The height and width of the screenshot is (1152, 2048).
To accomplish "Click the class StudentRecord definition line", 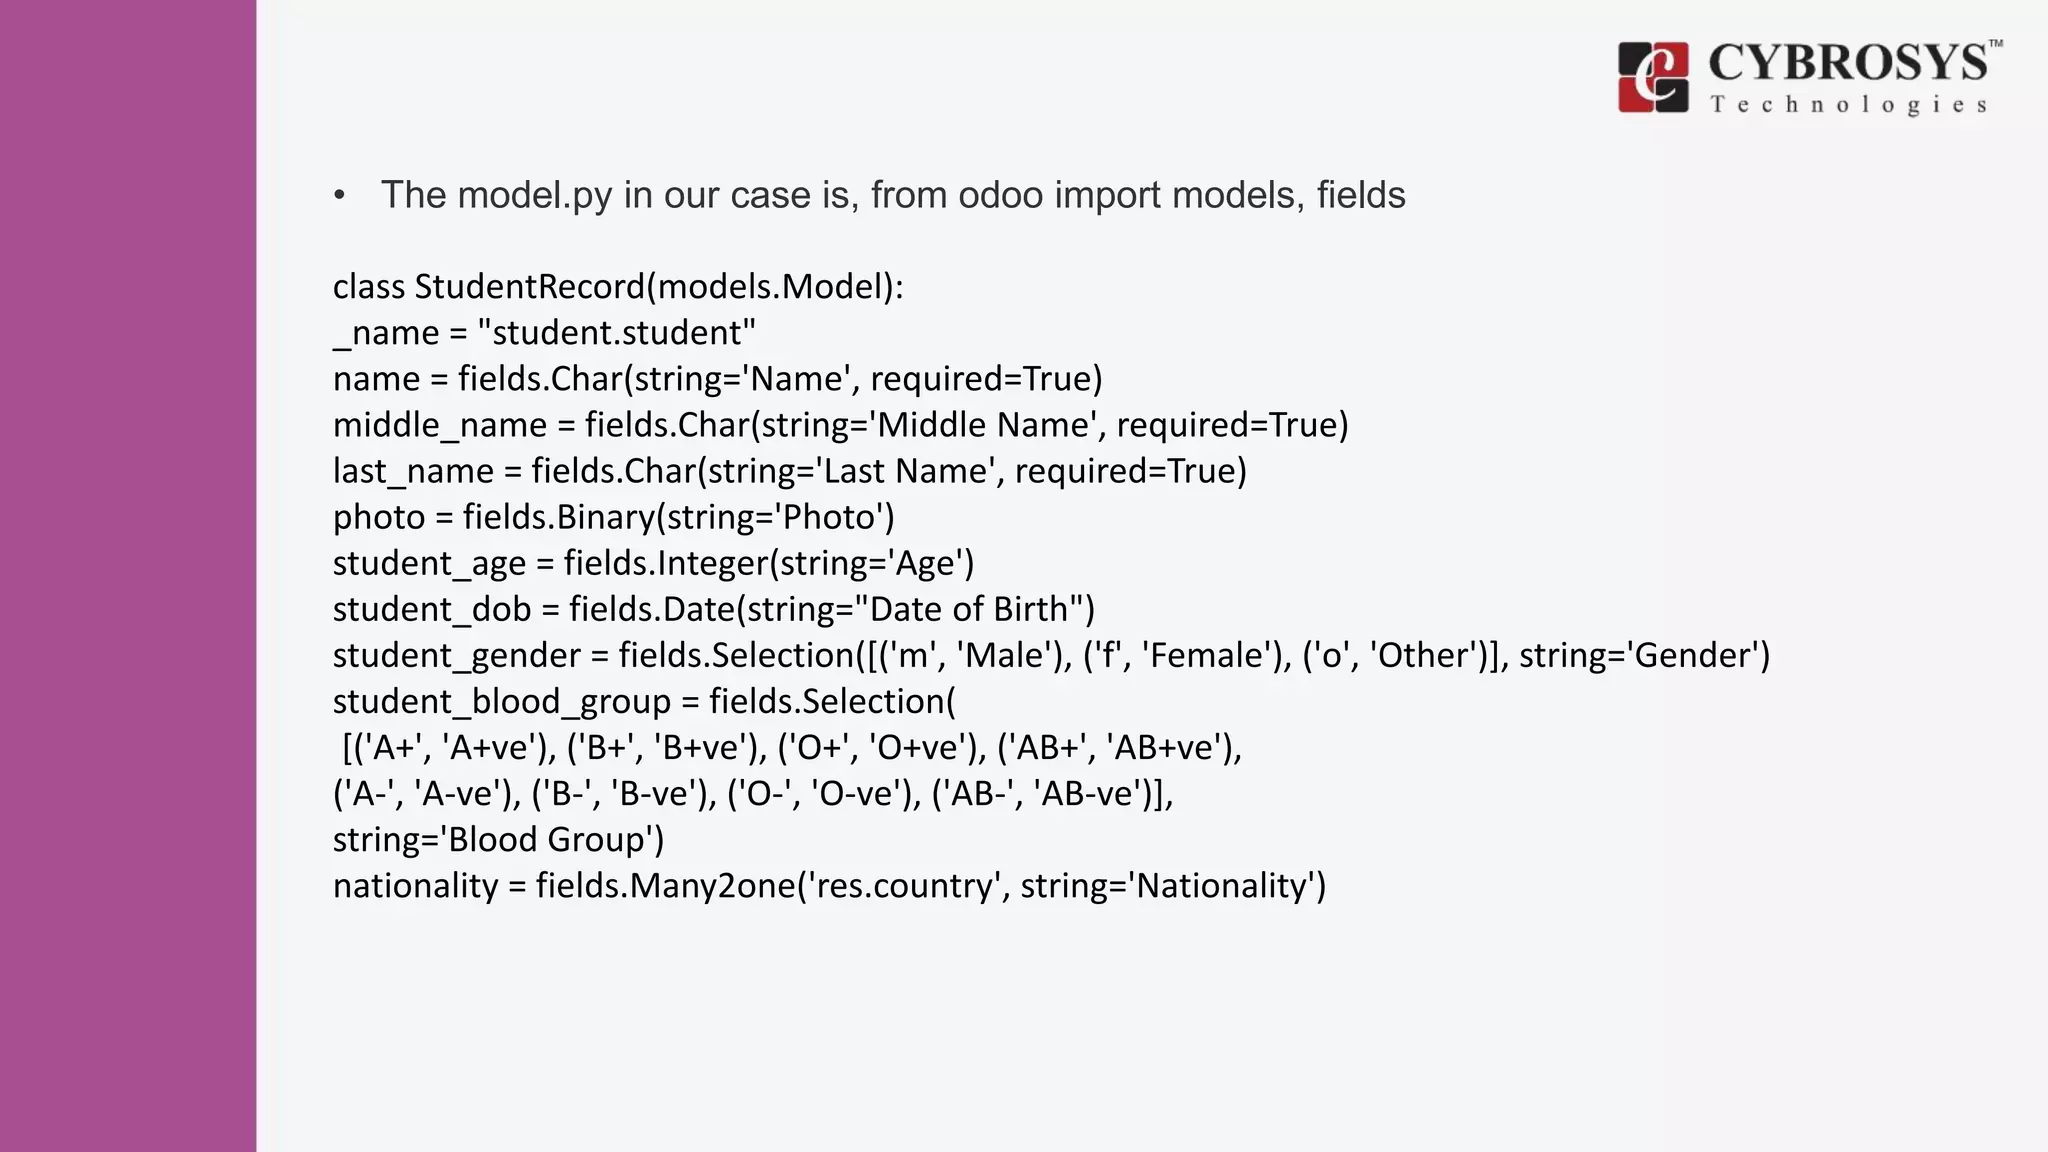I will click(618, 287).
